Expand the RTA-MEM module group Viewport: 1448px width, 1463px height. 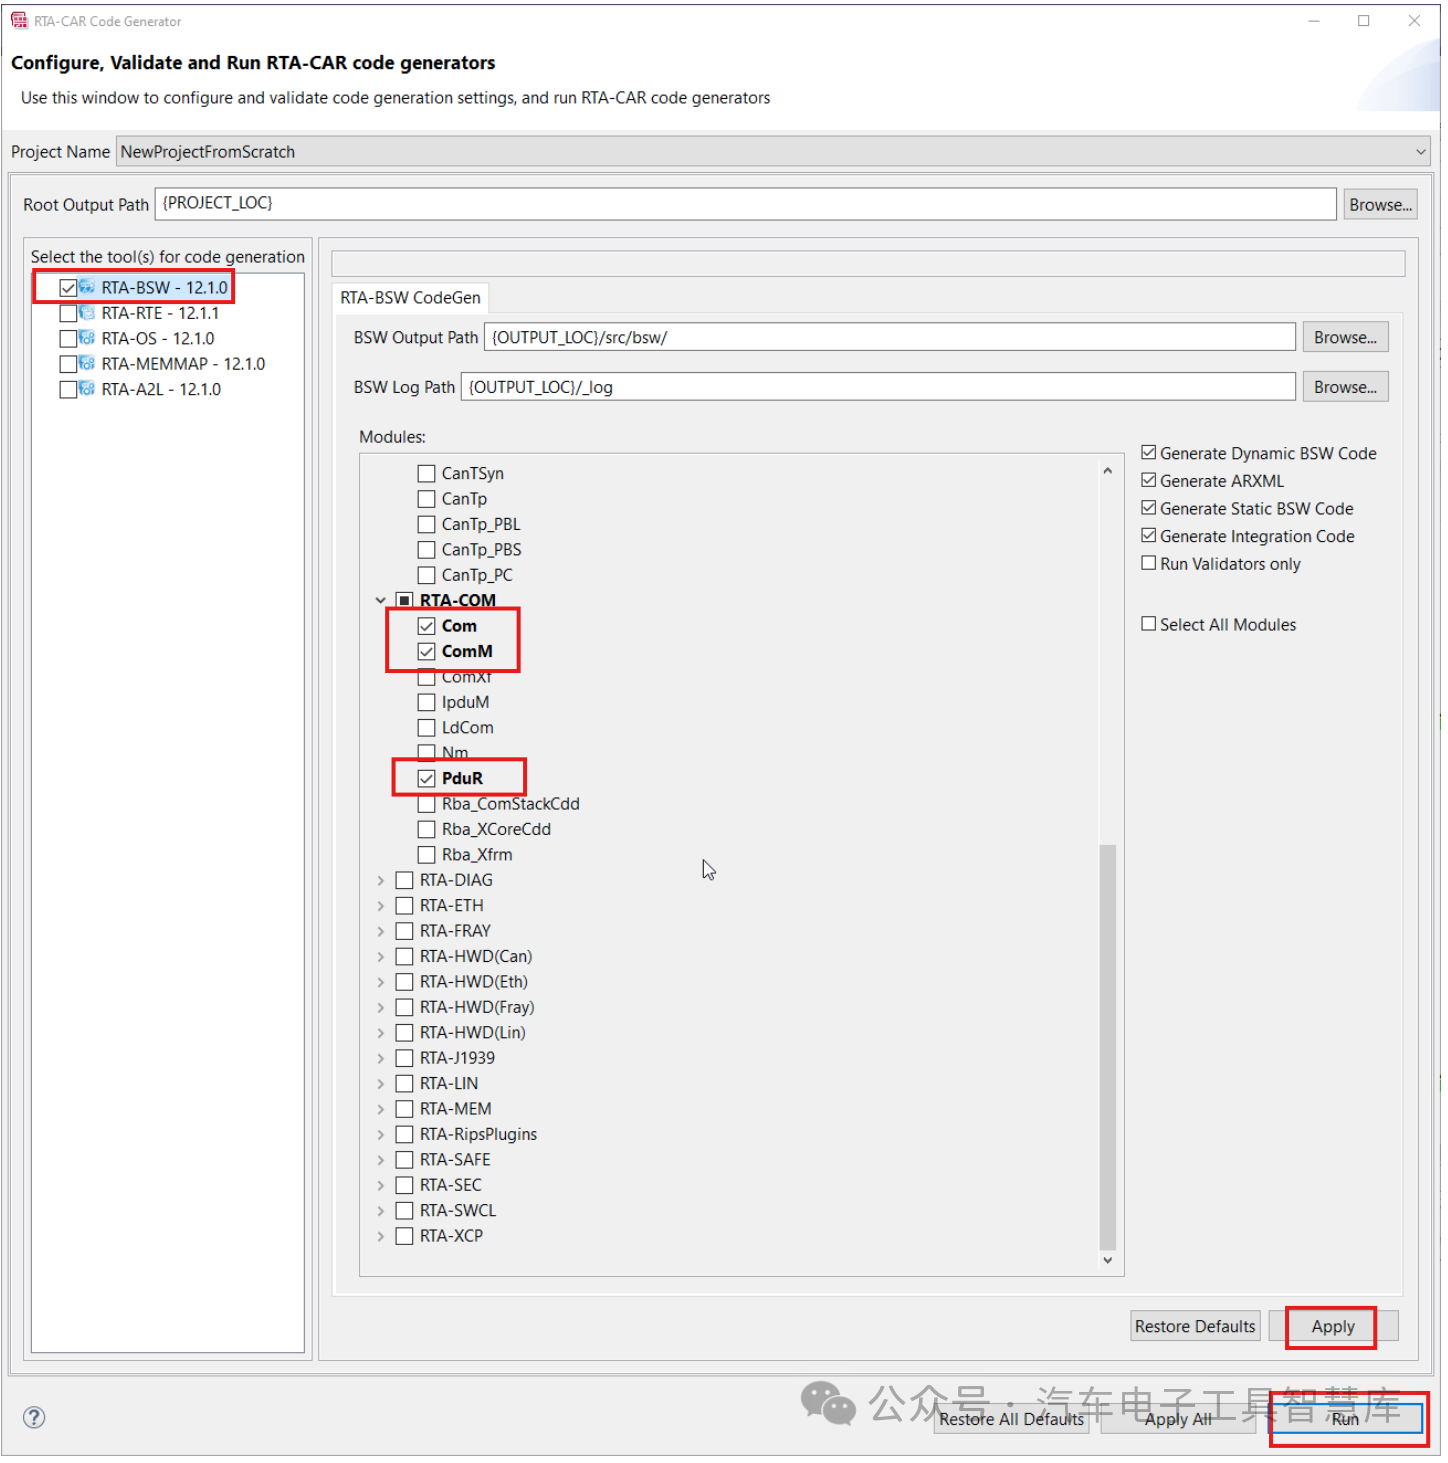[x=381, y=1110]
